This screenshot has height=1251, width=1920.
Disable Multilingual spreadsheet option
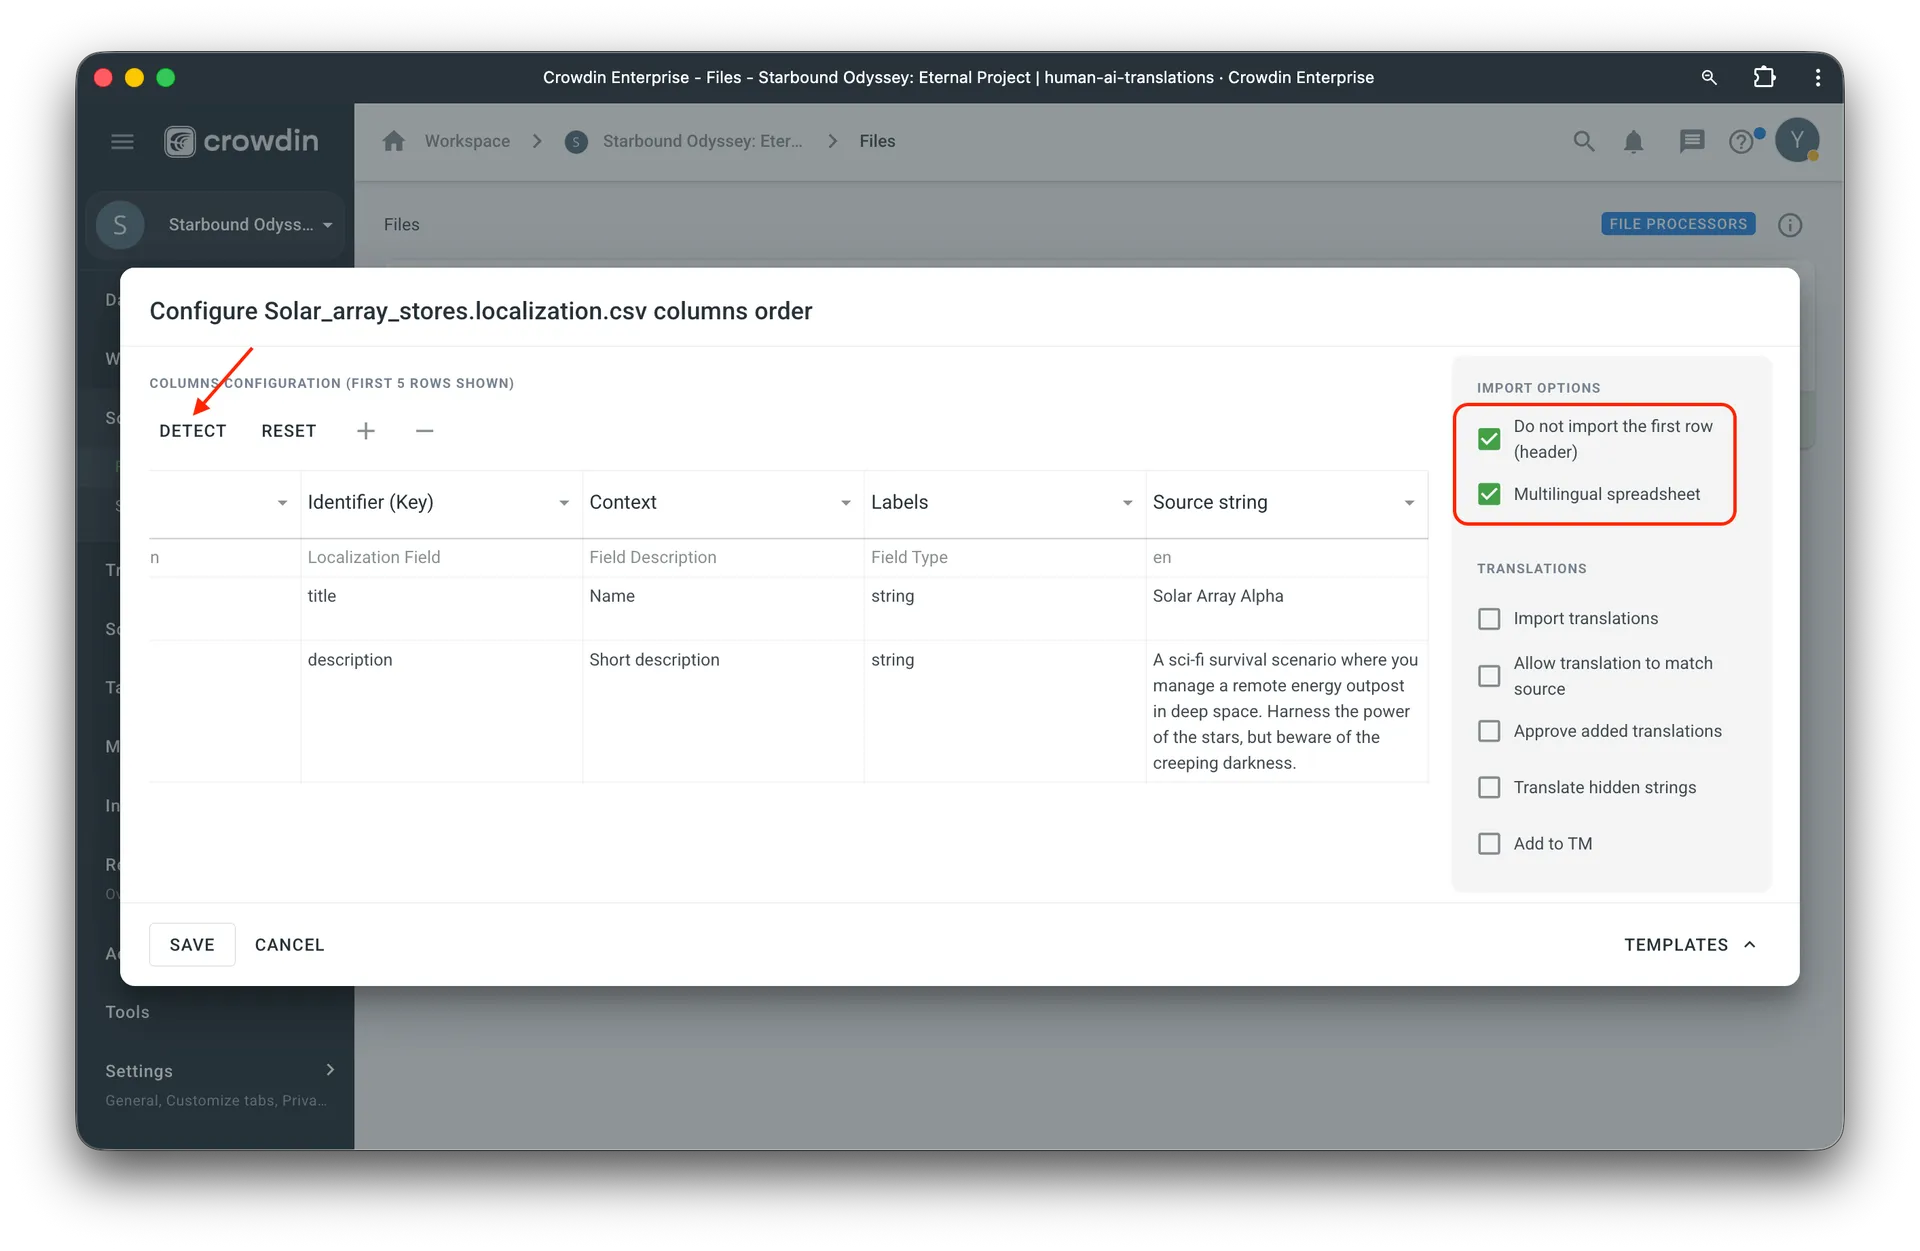[x=1489, y=493]
